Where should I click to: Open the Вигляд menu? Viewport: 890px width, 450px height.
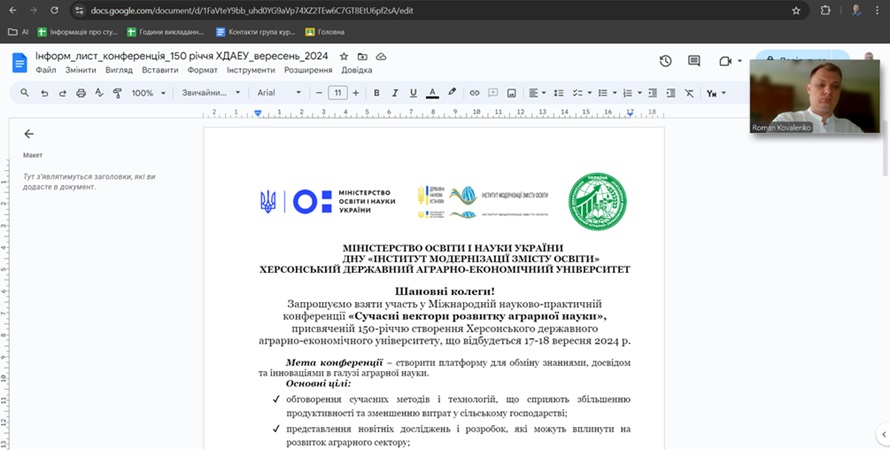pos(119,70)
